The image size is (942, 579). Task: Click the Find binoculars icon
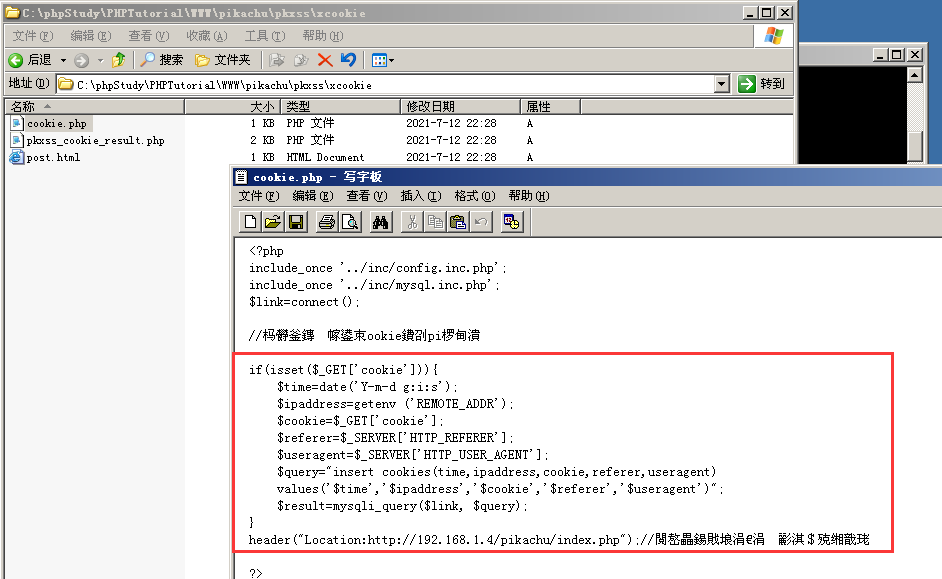[380, 222]
